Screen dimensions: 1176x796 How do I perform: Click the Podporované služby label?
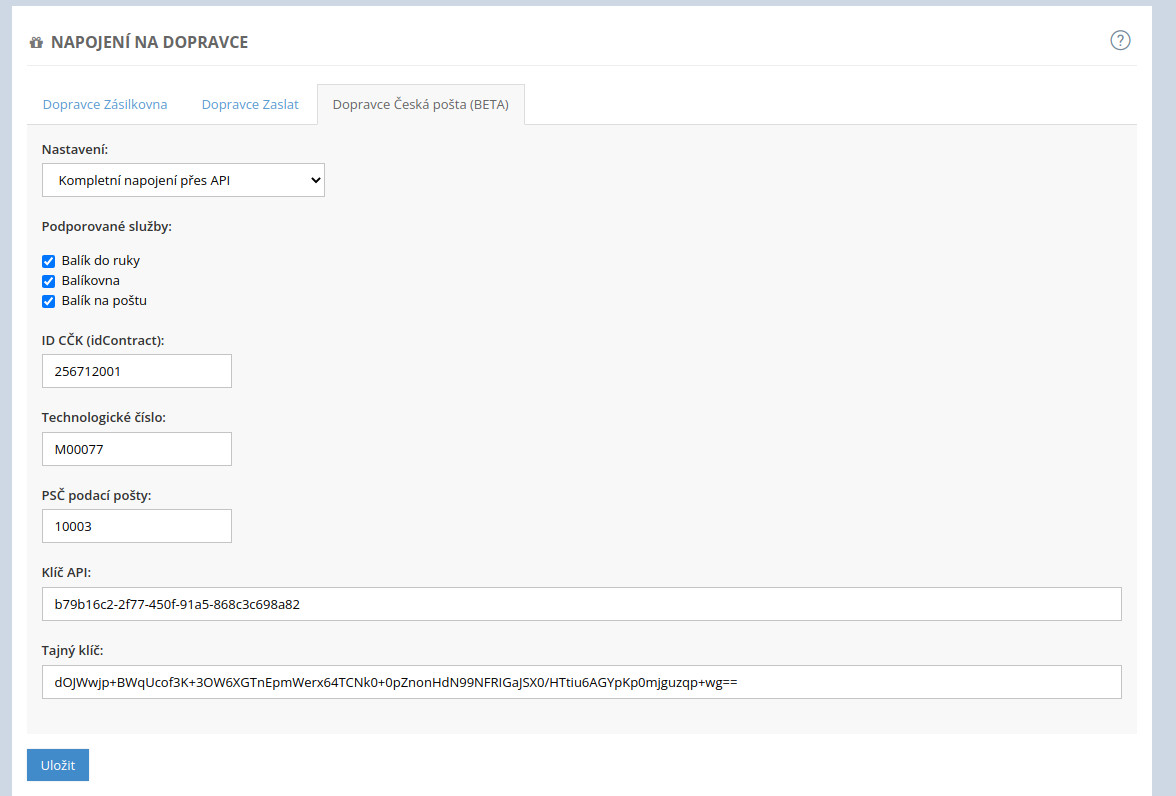(106, 227)
